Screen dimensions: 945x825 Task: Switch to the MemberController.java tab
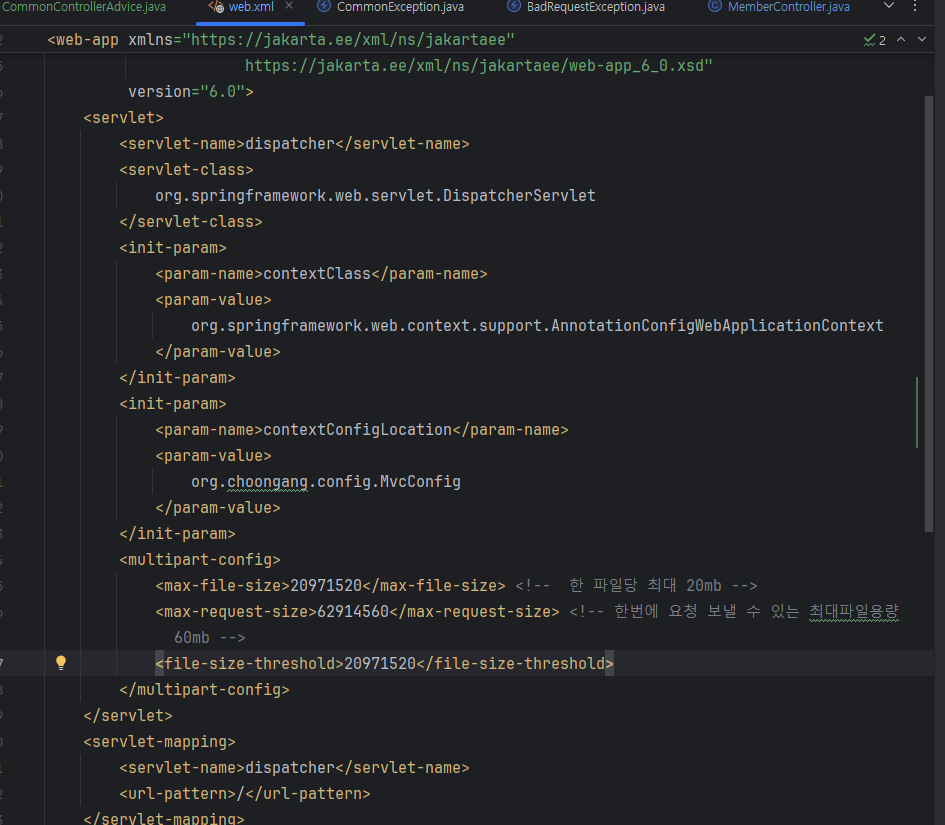point(788,7)
